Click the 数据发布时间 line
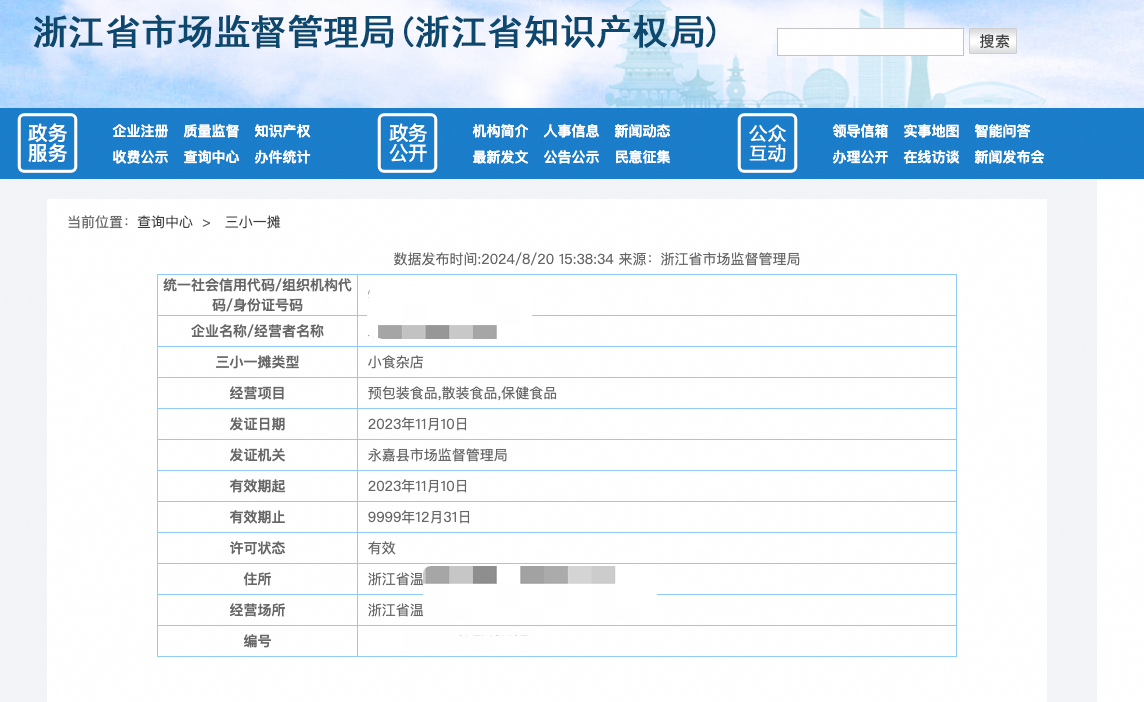This screenshot has height=702, width=1144. 596,259
